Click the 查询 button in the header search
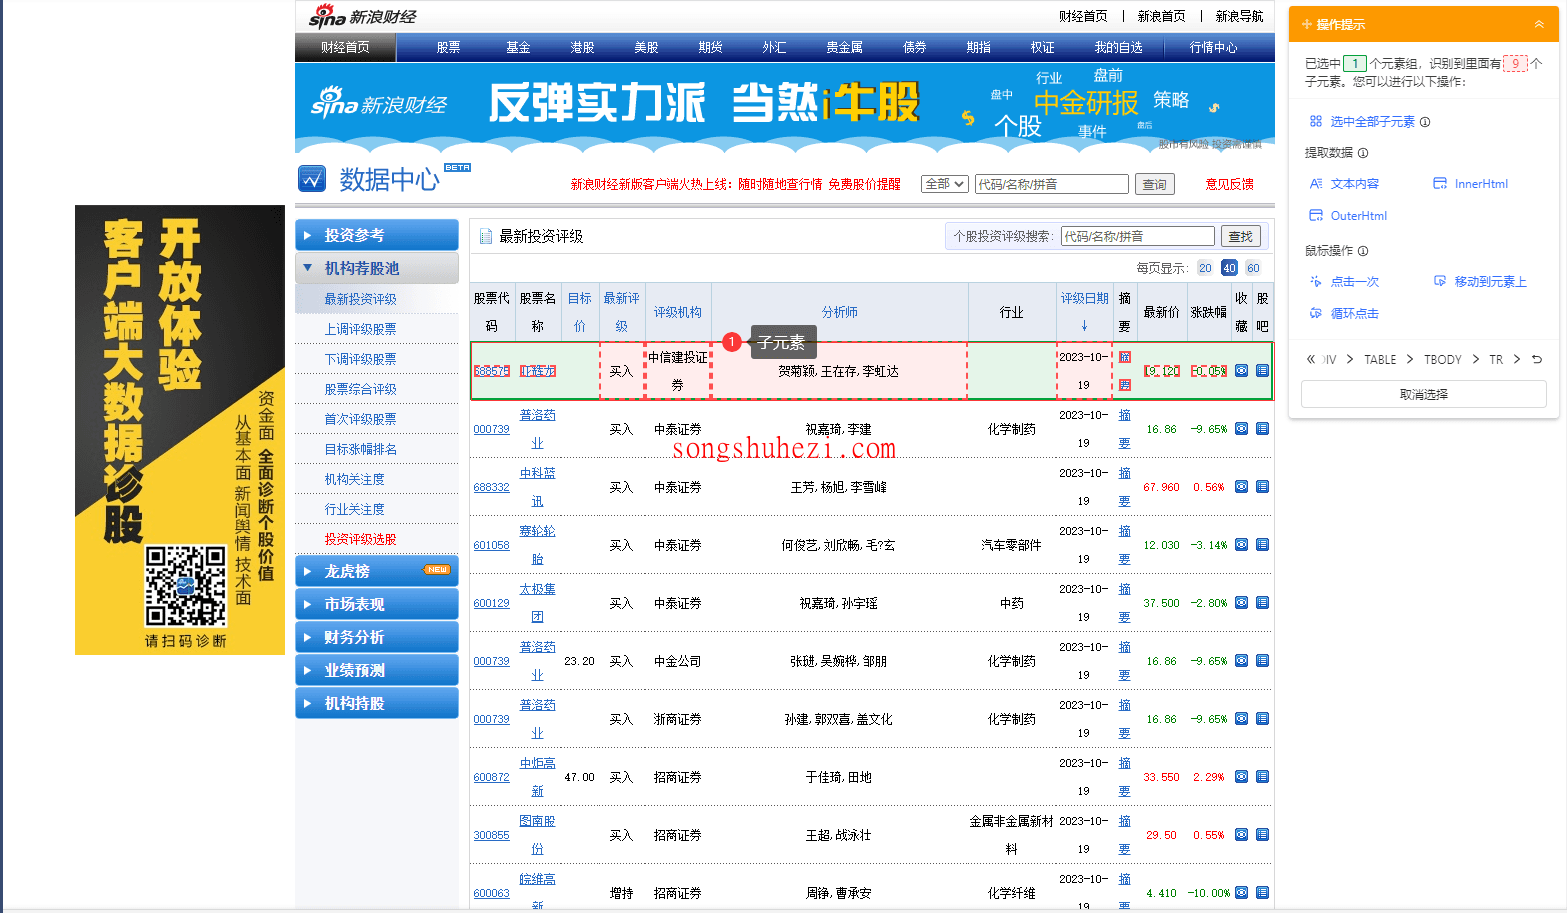Viewport: 1567px width, 913px height. (1155, 184)
